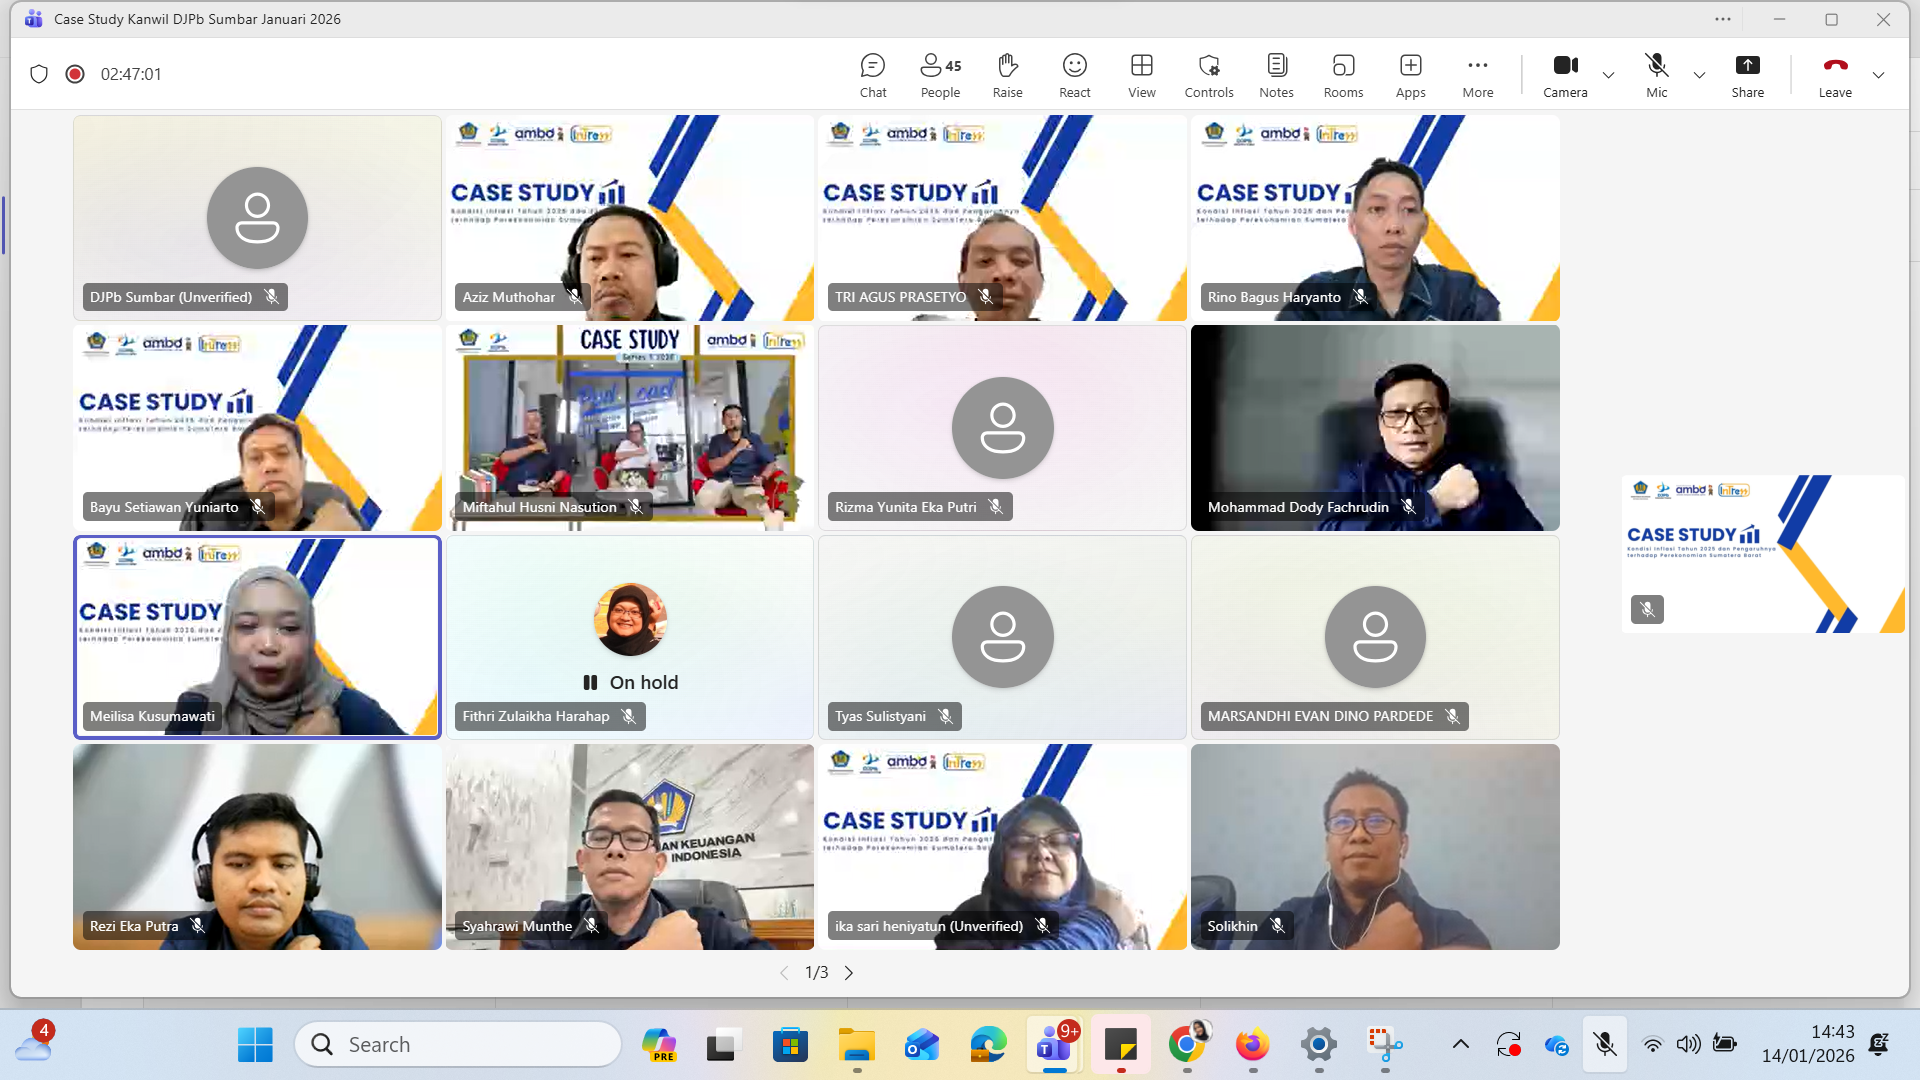The width and height of the screenshot is (1920, 1080).
Task: Unmute the Mic in toolbar
Action: point(1656,75)
